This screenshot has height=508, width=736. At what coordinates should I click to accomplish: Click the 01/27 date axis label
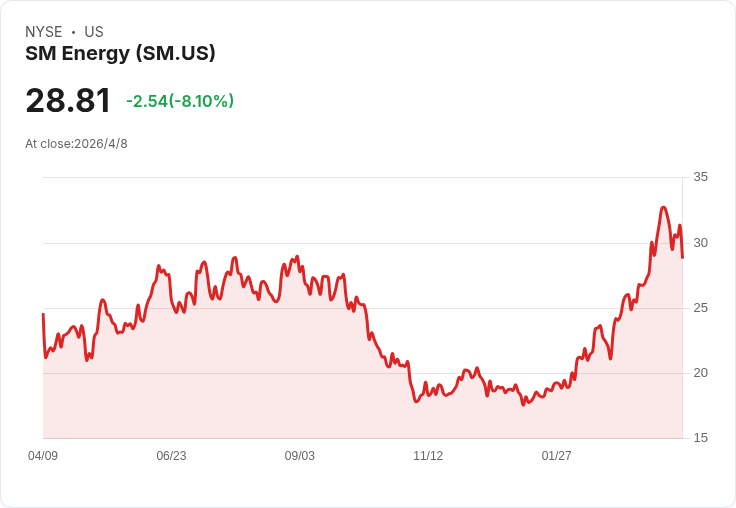[x=556, y=455]
